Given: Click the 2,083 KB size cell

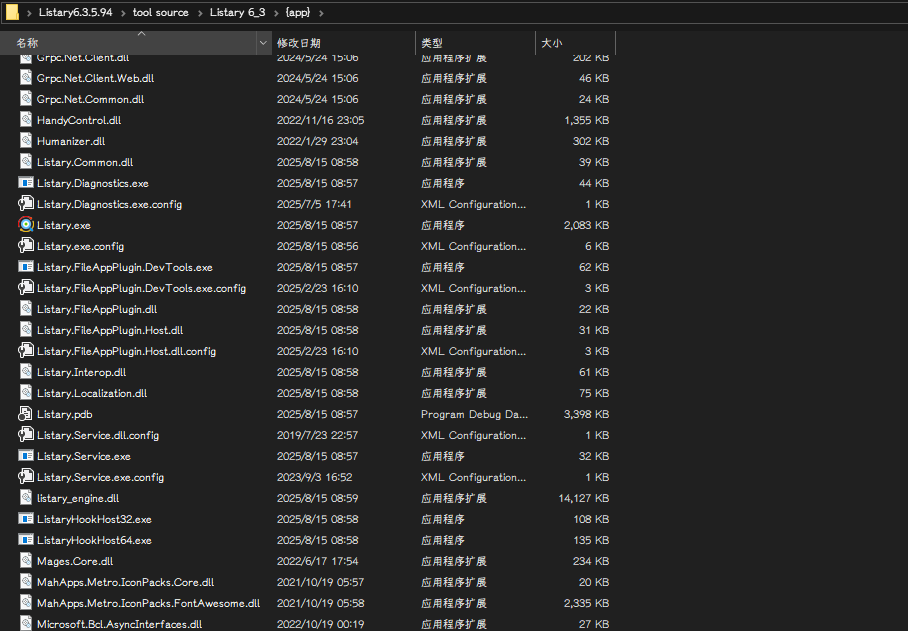Looking at the screenshot, I should pos(587,225).
